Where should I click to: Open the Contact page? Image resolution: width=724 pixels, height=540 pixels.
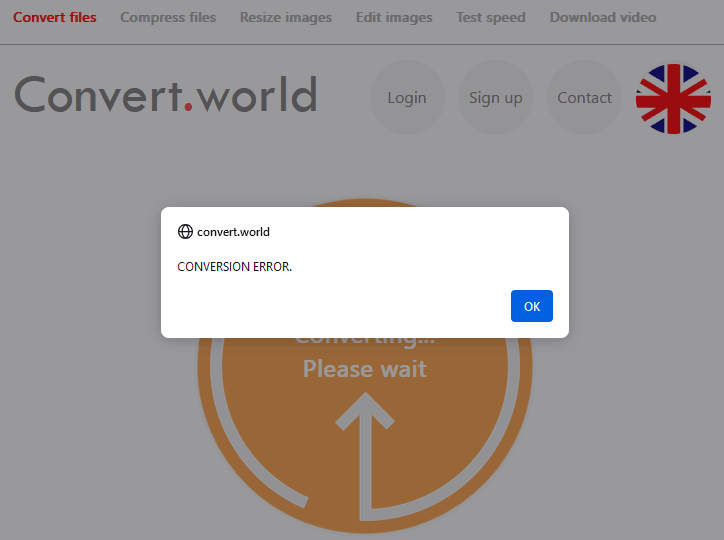coord(584,97)
